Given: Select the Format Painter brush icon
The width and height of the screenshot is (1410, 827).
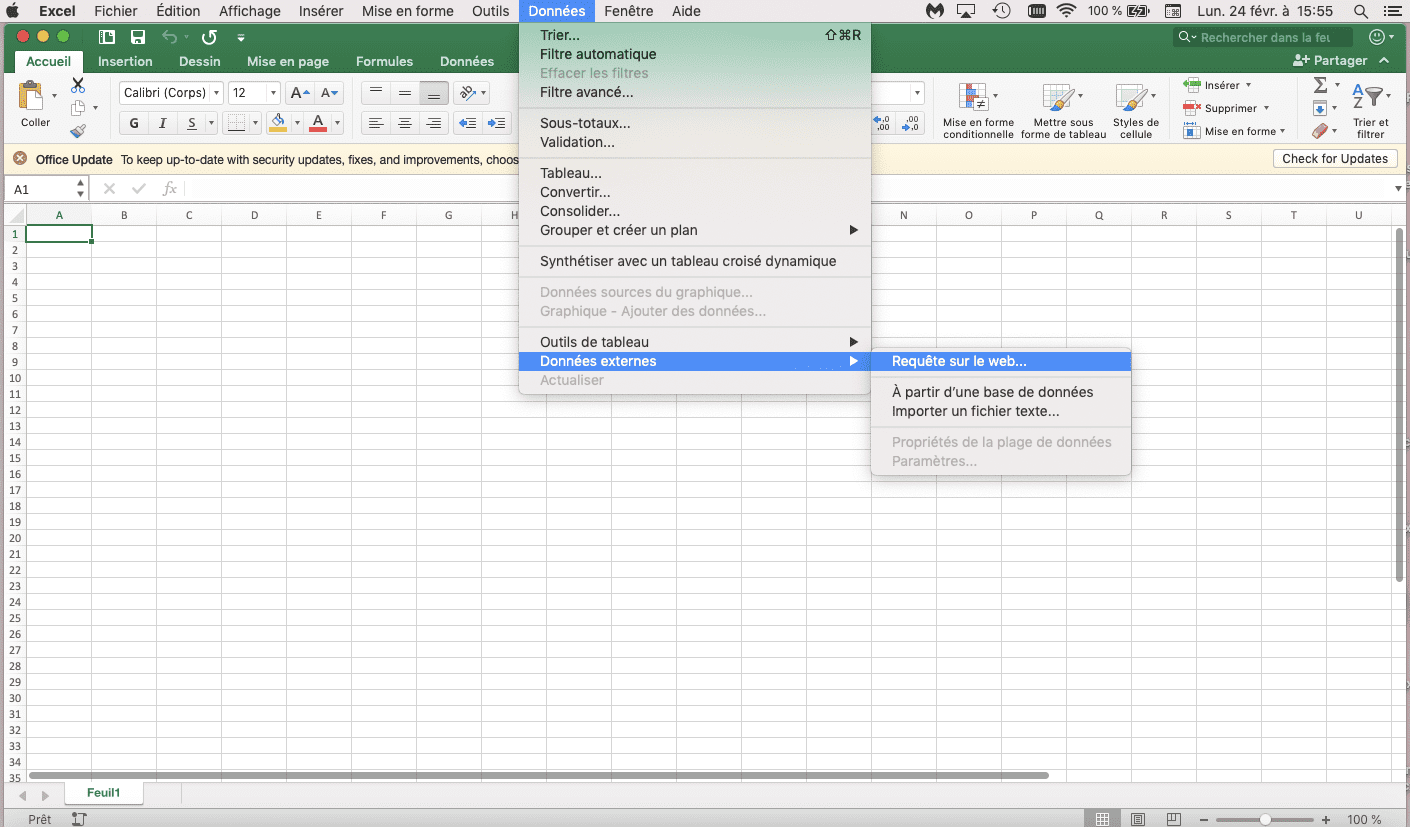Looking at the screenshot, I should (x=78, y=131).
